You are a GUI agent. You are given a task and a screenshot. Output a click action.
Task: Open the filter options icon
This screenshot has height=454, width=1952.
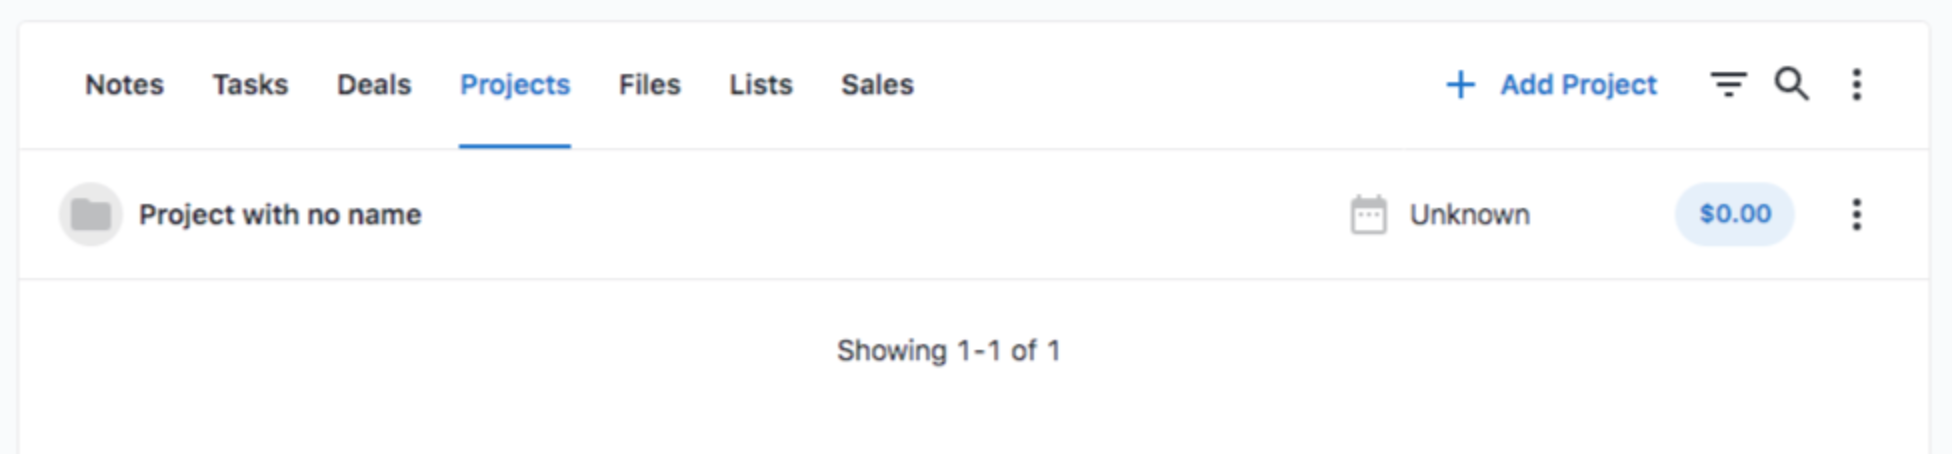point(1728,84)
